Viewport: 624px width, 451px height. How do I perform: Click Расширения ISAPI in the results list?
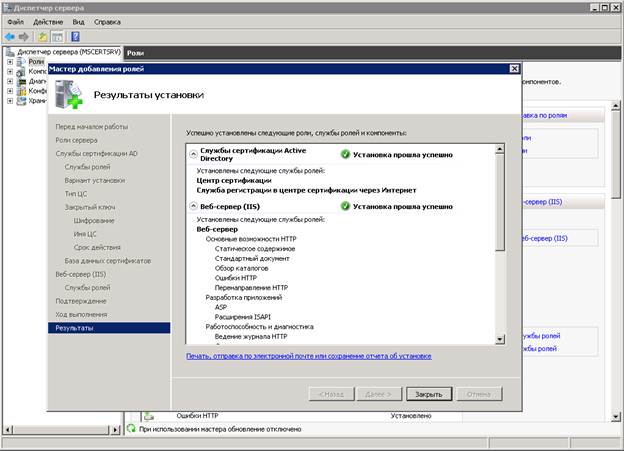pyautogui.click(x=242, y=317)
